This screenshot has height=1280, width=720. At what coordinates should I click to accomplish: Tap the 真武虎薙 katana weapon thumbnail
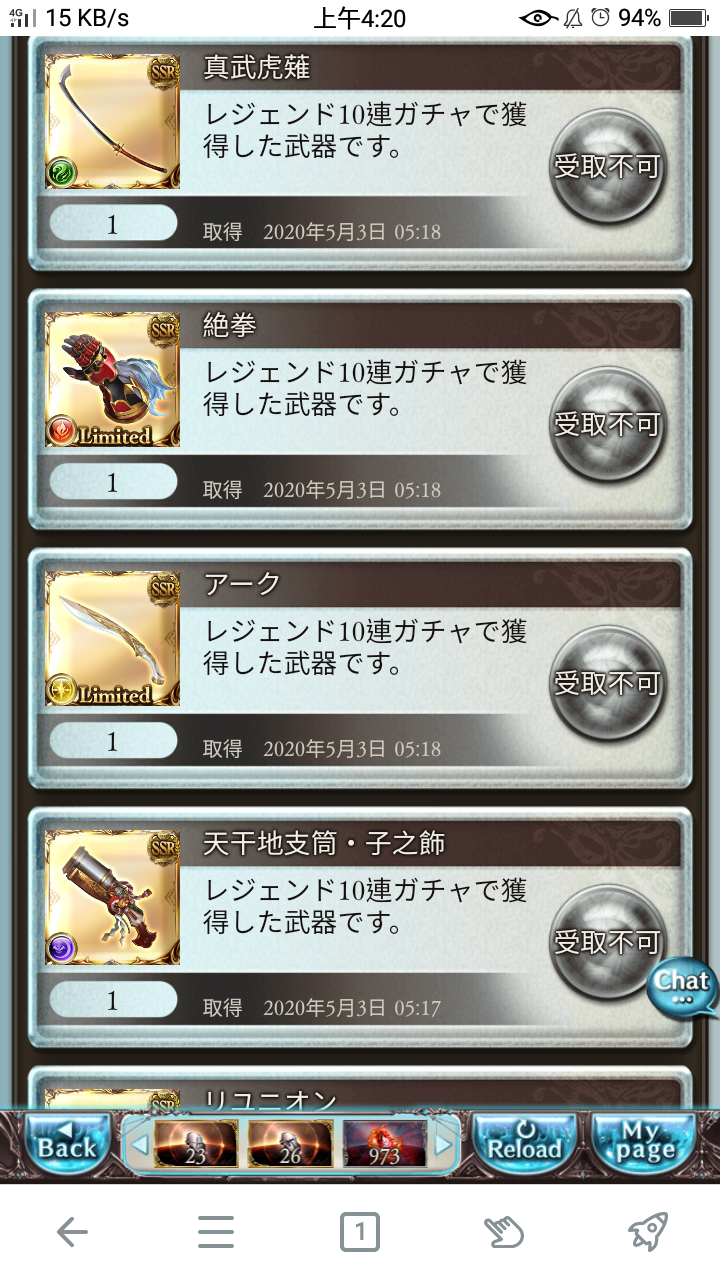point(113,122)
